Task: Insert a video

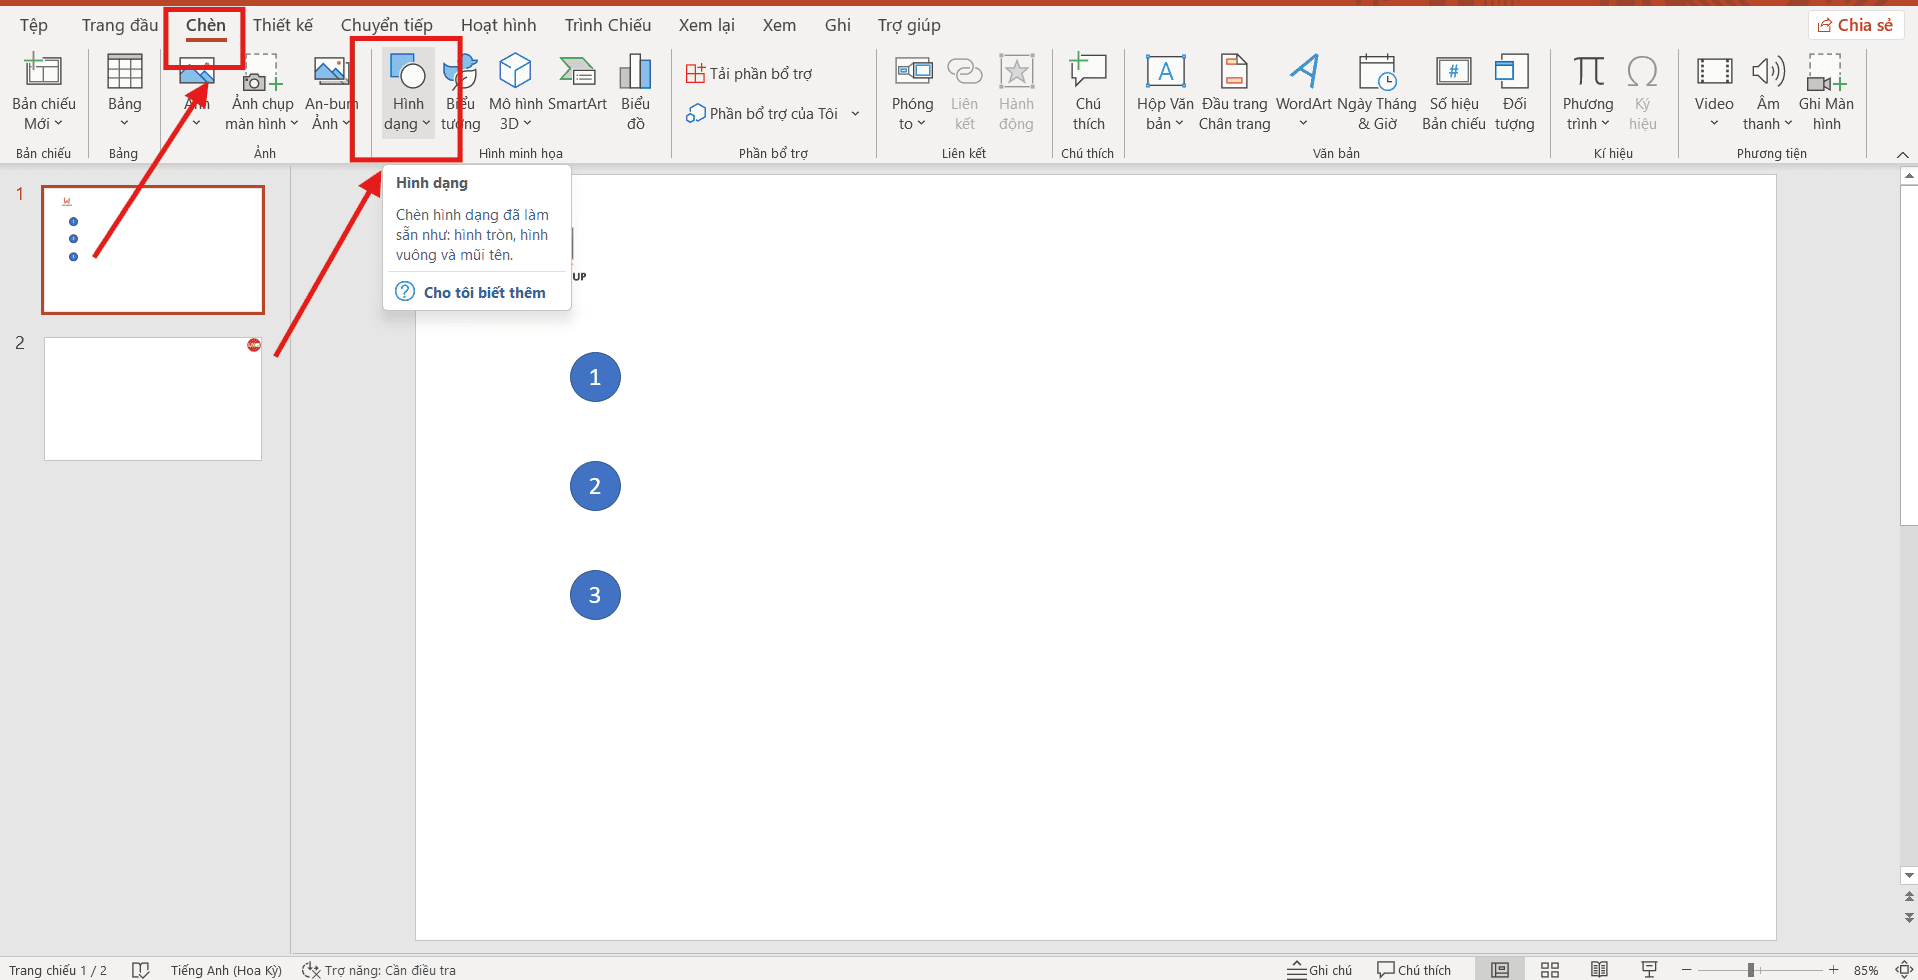Action: 1714,90
